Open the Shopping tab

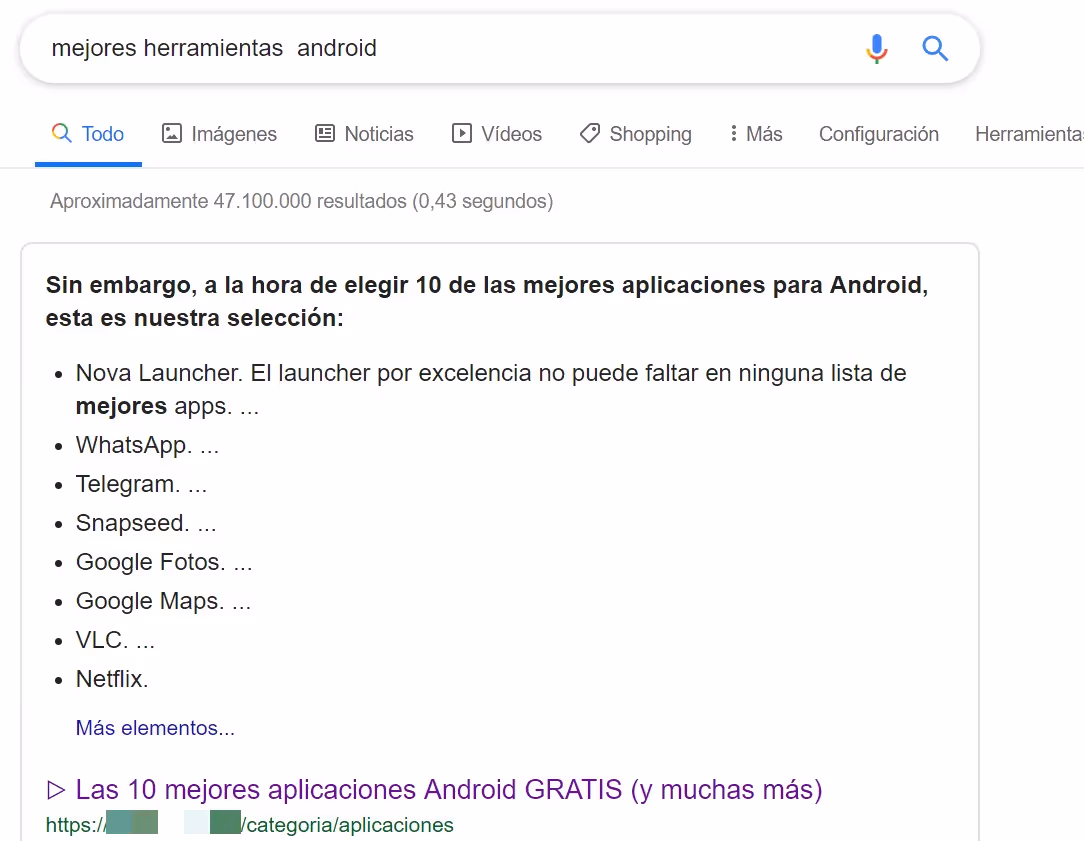[635, 133]
